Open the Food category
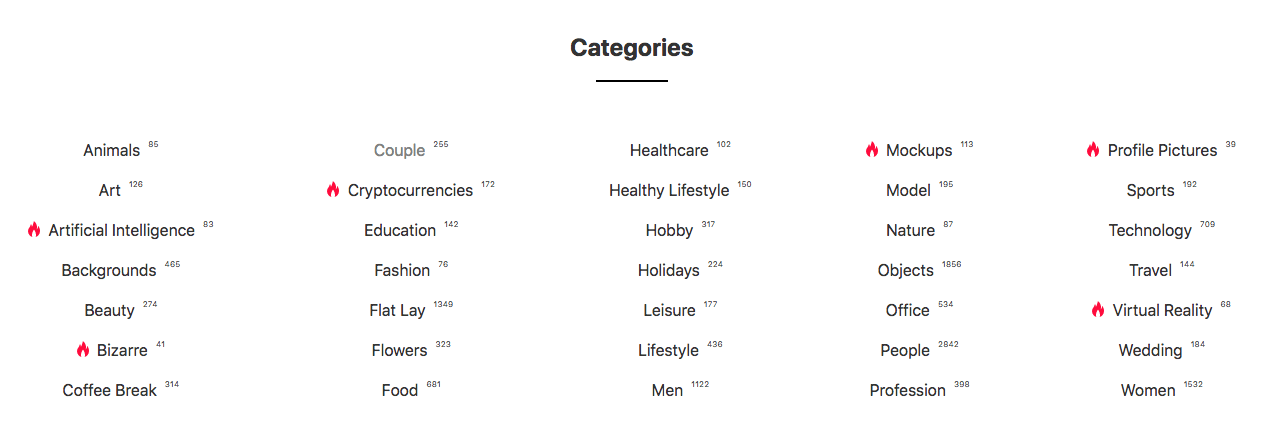This screenshot has width=1270, height=440. click(x=399, y=391)
